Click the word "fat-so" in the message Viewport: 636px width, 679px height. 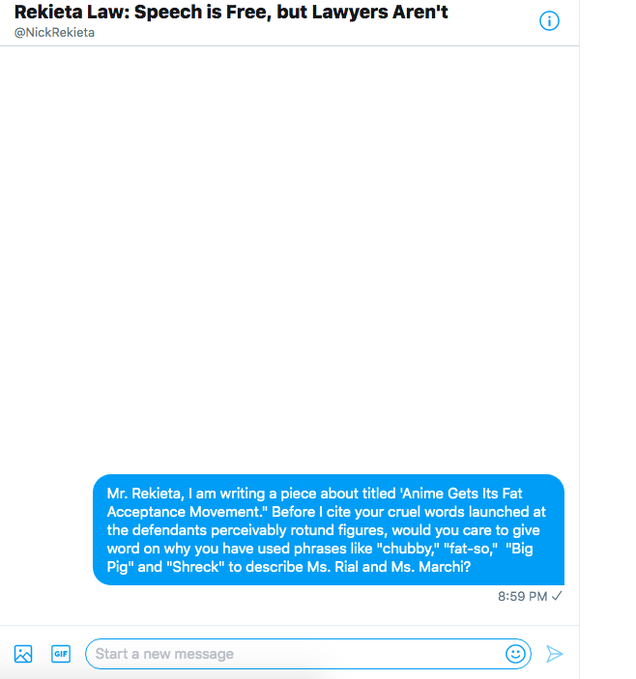point(471,549)
